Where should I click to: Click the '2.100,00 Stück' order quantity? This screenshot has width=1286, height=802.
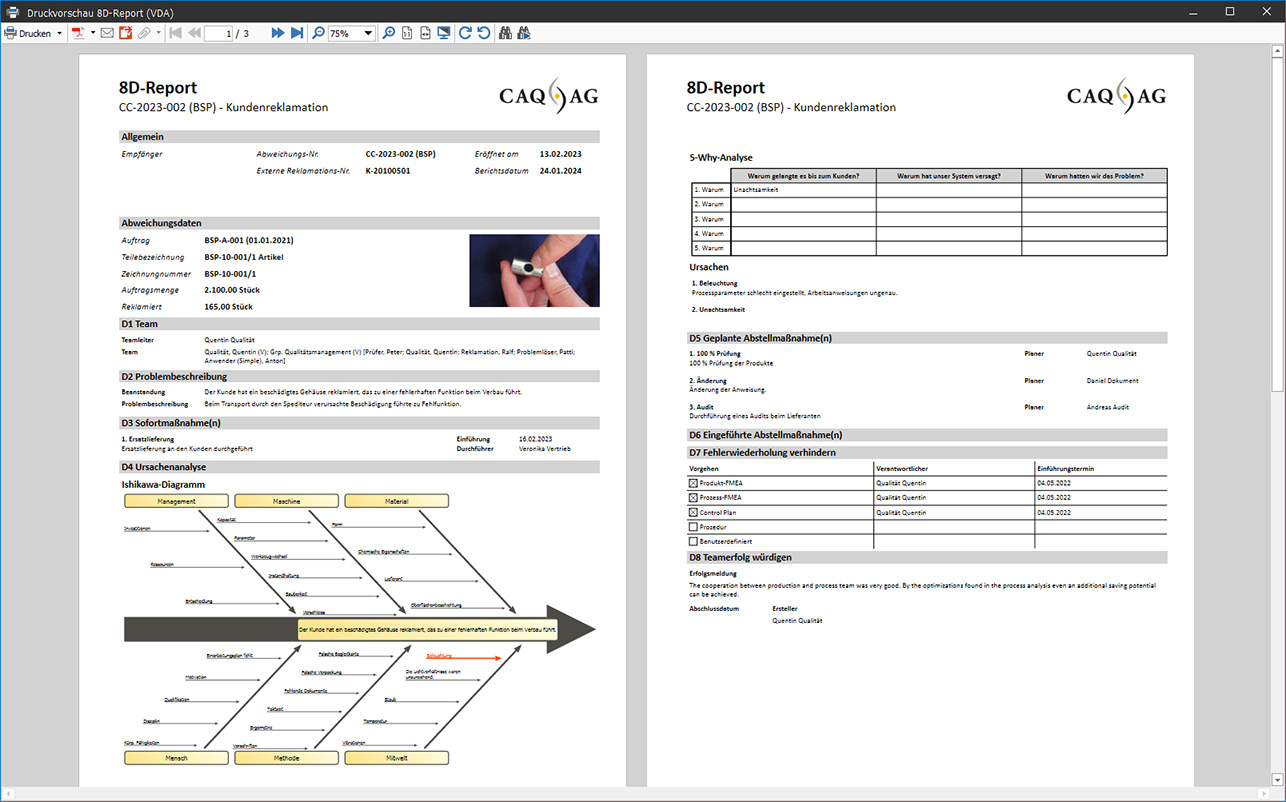(234, 290)
